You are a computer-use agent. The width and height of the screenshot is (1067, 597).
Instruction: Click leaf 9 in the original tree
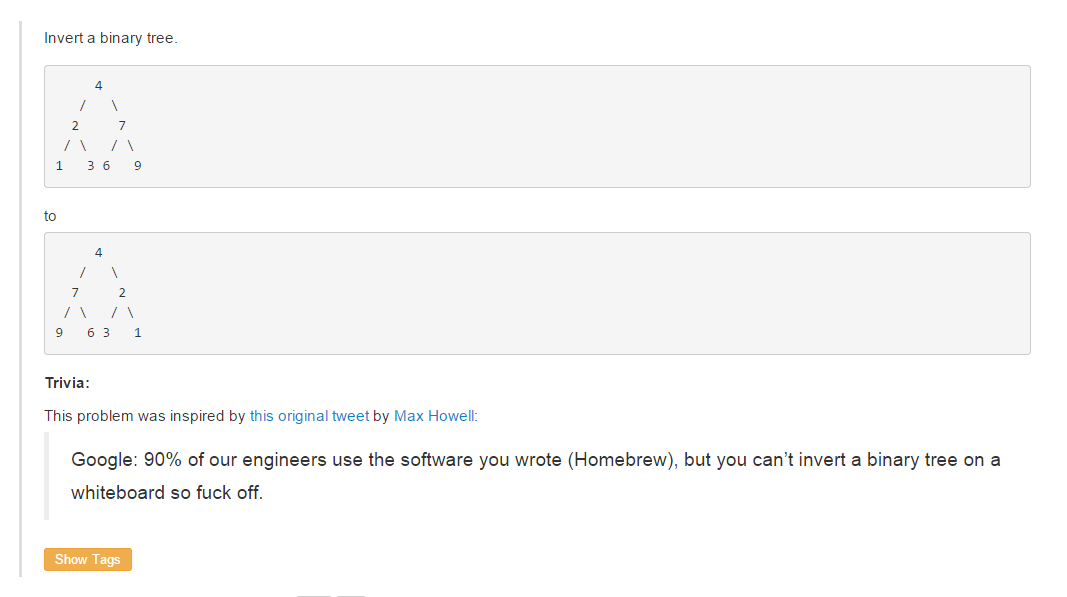138,166
